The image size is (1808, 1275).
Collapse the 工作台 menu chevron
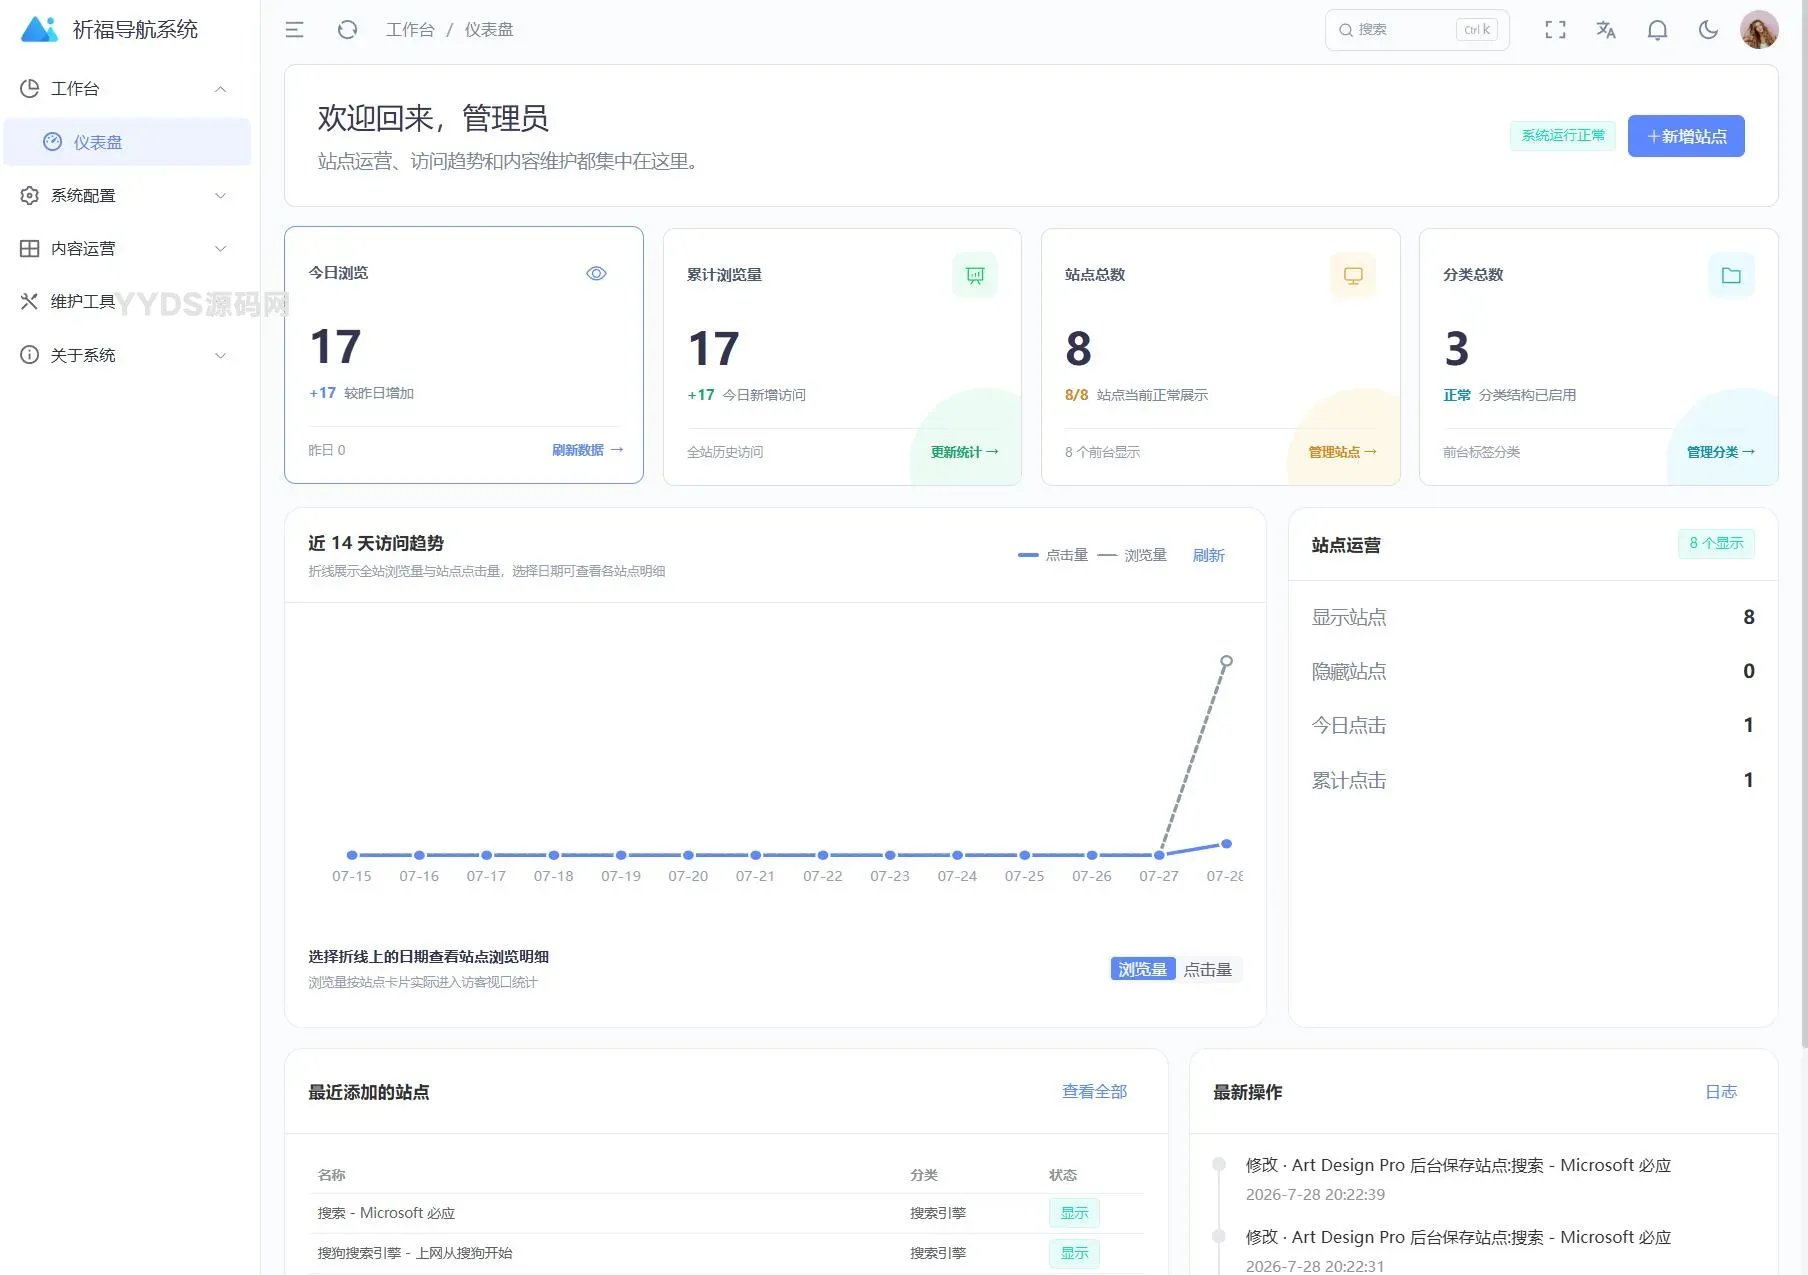(221, 89)
